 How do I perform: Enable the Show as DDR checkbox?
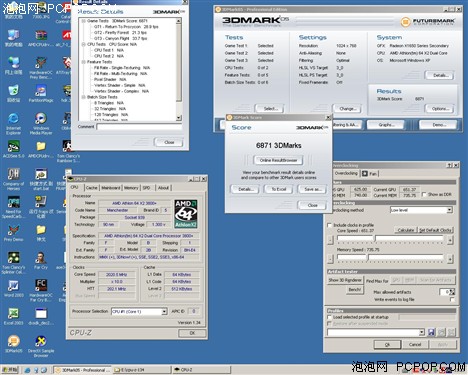(x=424, y=194)
